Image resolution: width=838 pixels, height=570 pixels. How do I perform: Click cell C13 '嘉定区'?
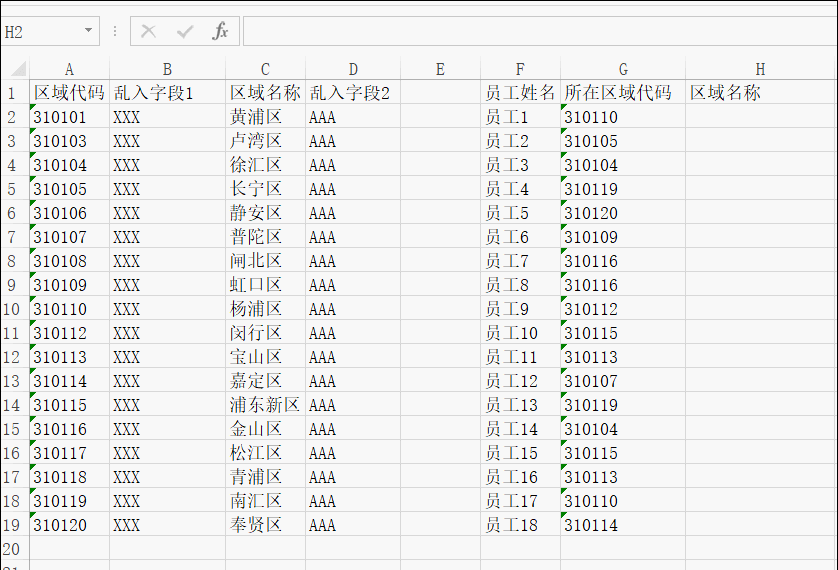pos(266,381)
